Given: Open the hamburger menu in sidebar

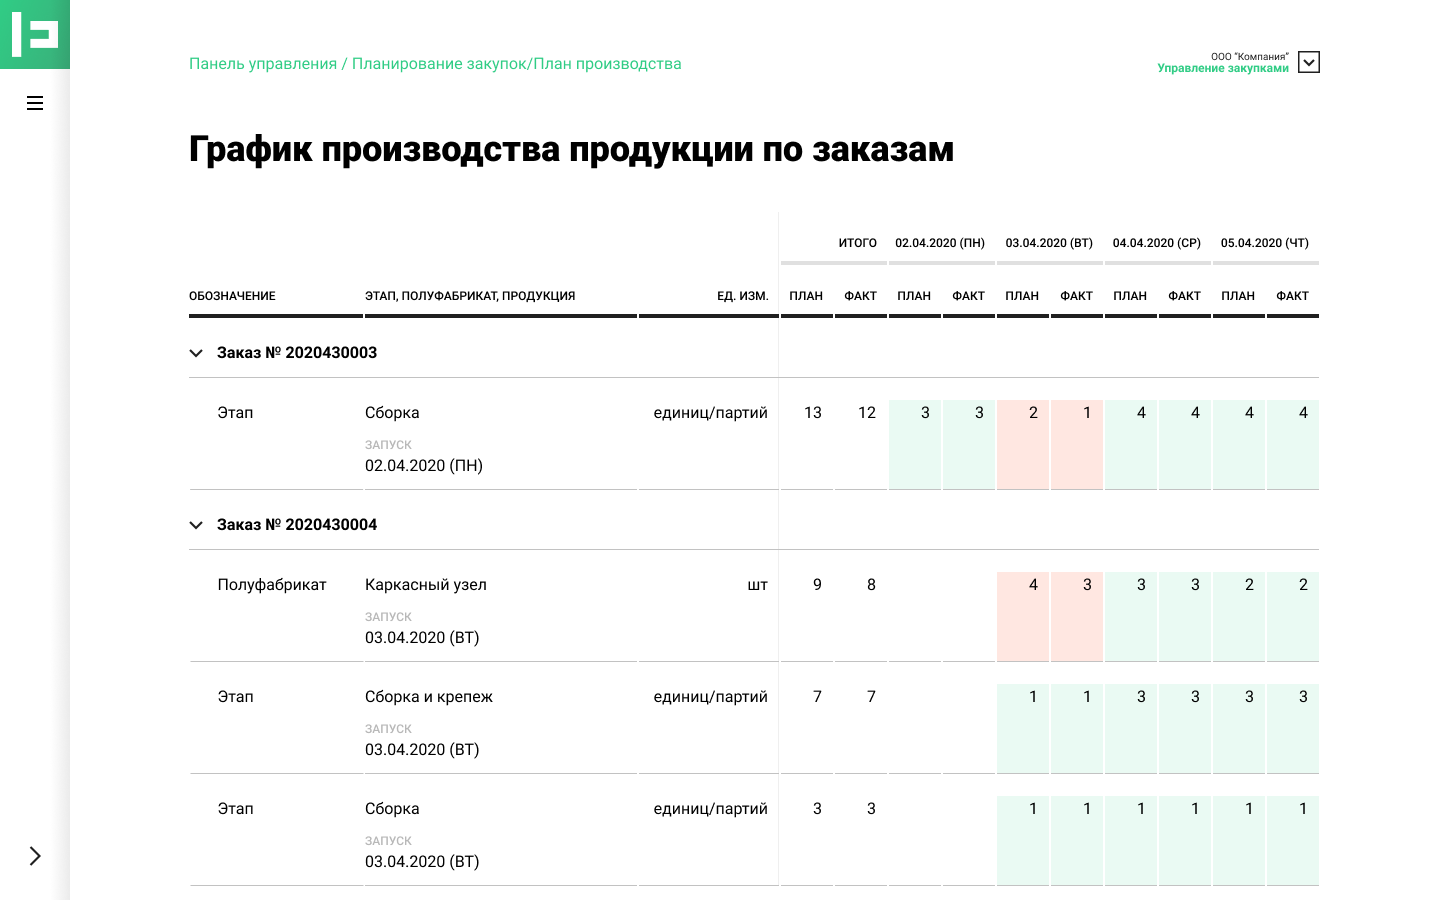Looking at the screenshot, I should 35,103.
